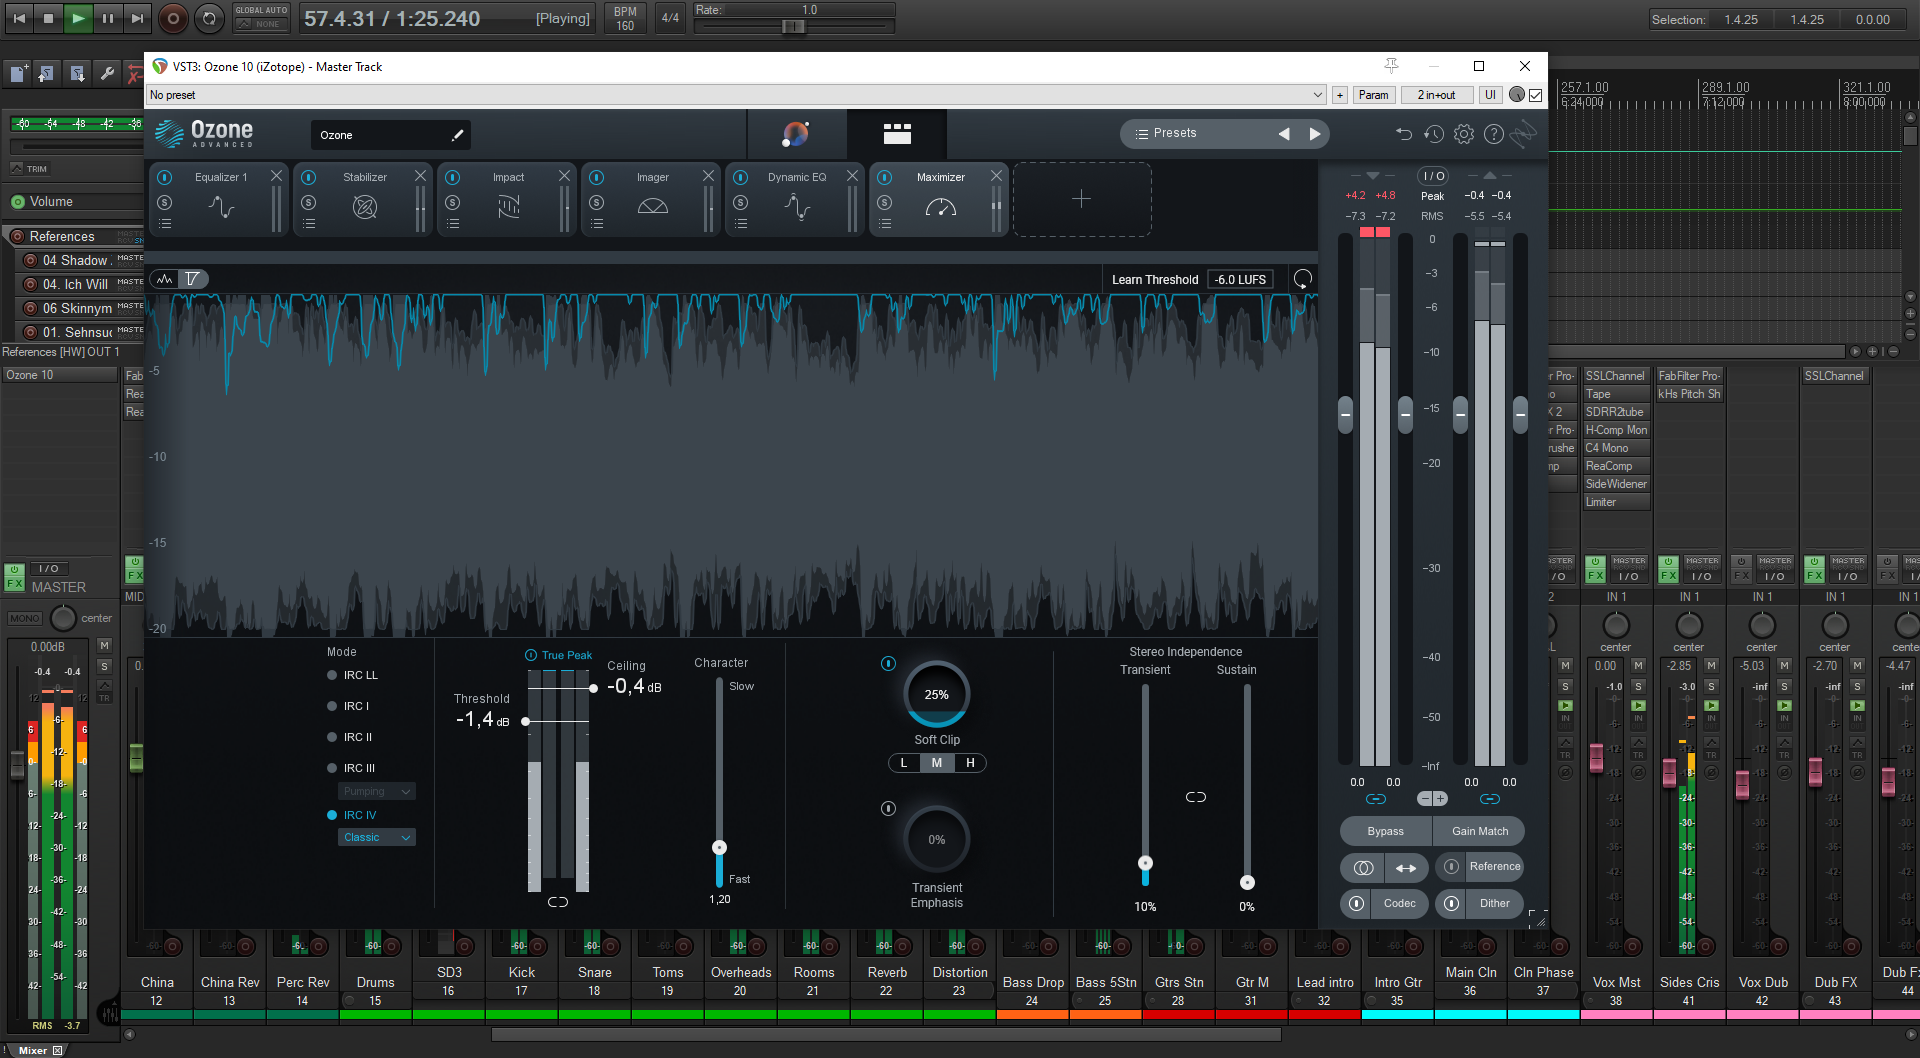Open Ozone help question mark

point(1494,134)
